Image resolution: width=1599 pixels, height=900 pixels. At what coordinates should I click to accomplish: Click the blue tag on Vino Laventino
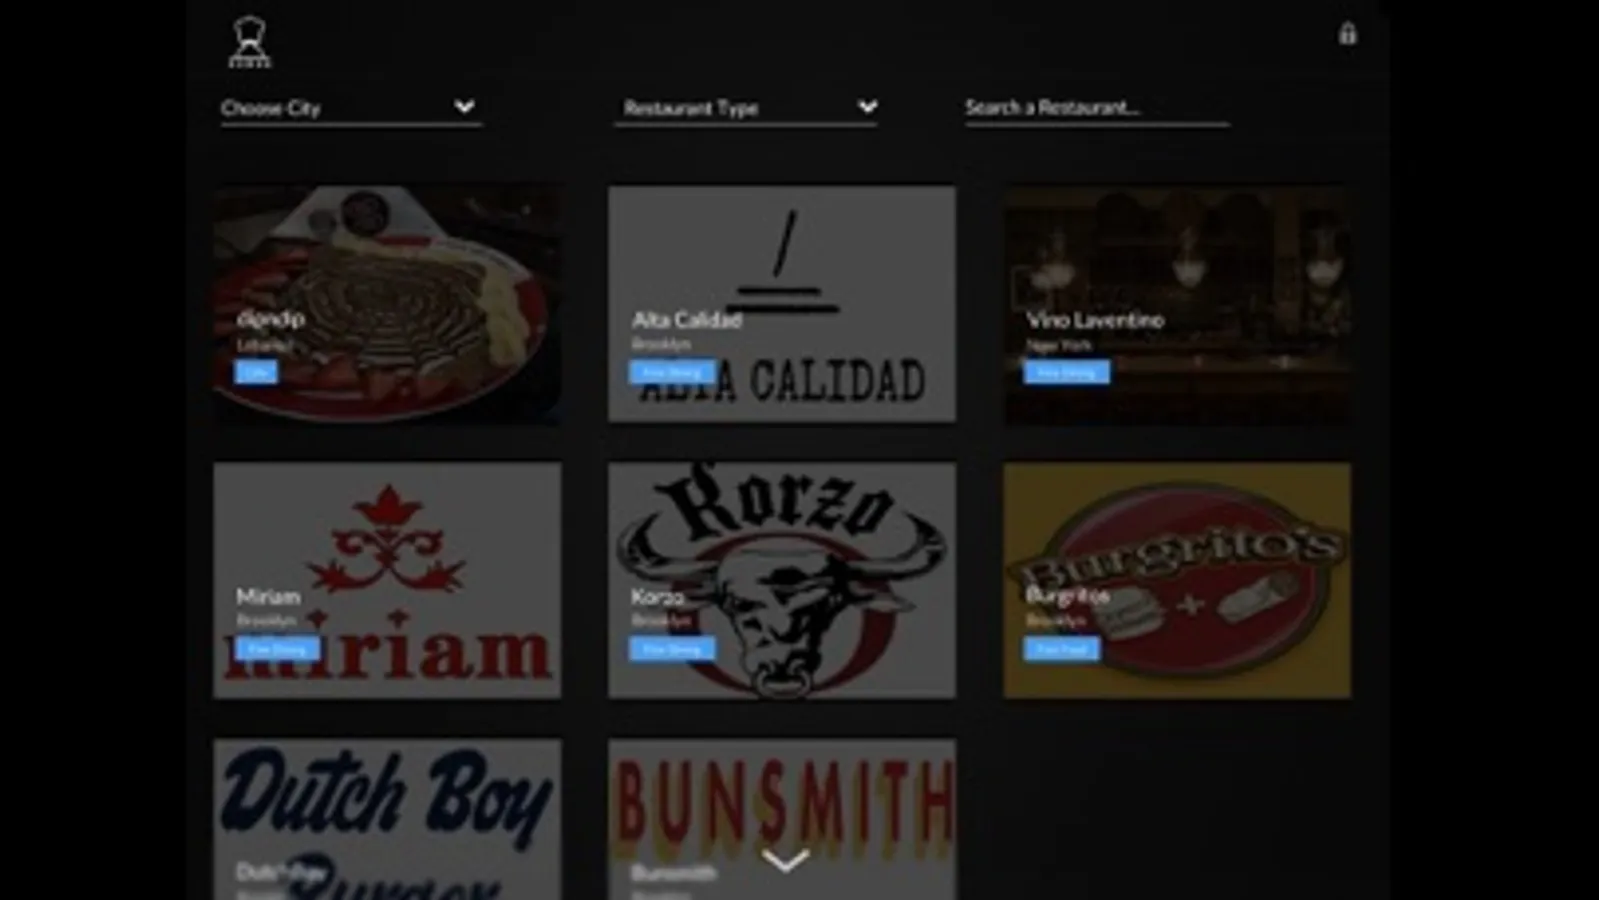point(1066,372)
